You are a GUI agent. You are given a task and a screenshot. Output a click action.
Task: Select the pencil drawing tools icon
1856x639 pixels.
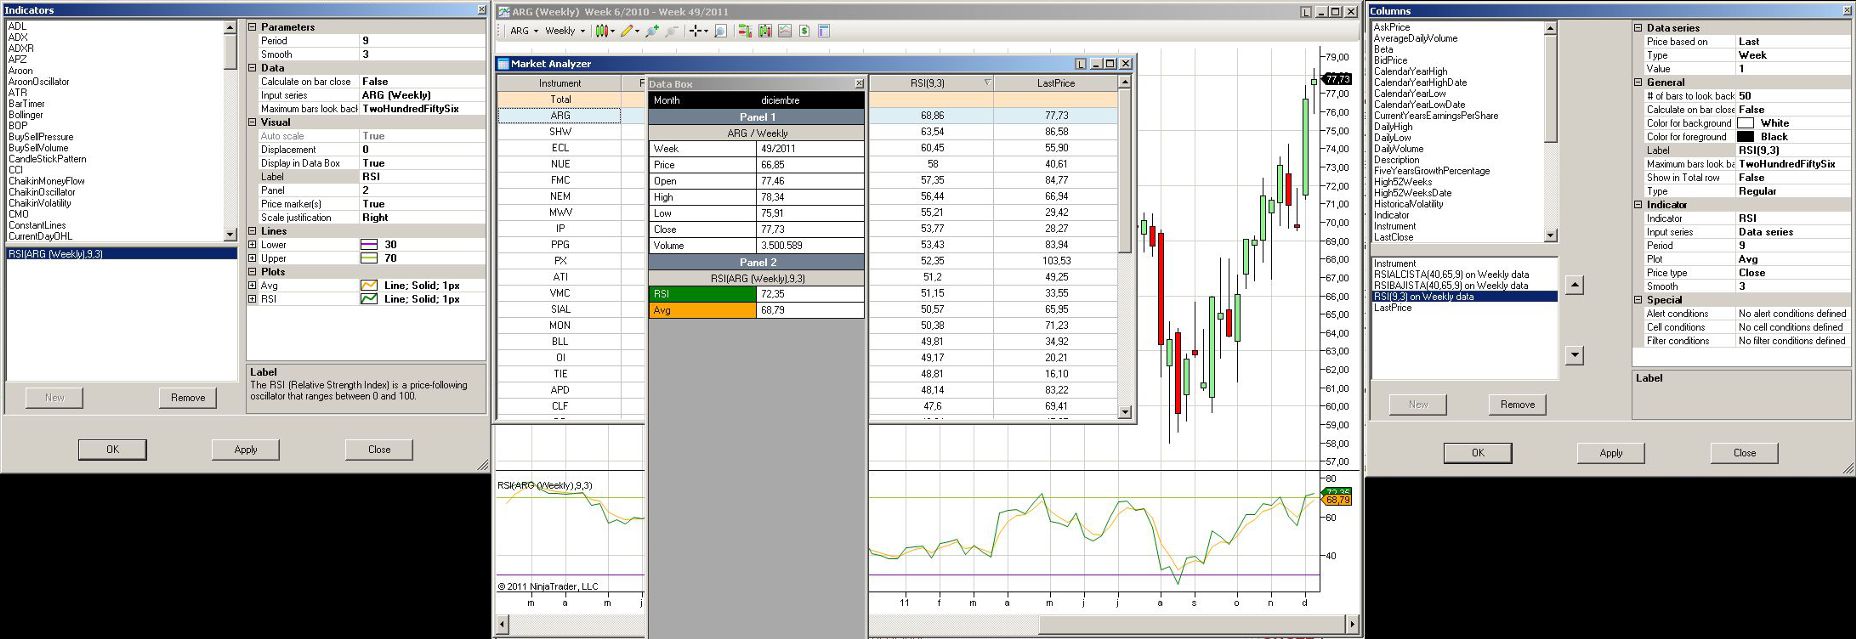pos(627,31)
